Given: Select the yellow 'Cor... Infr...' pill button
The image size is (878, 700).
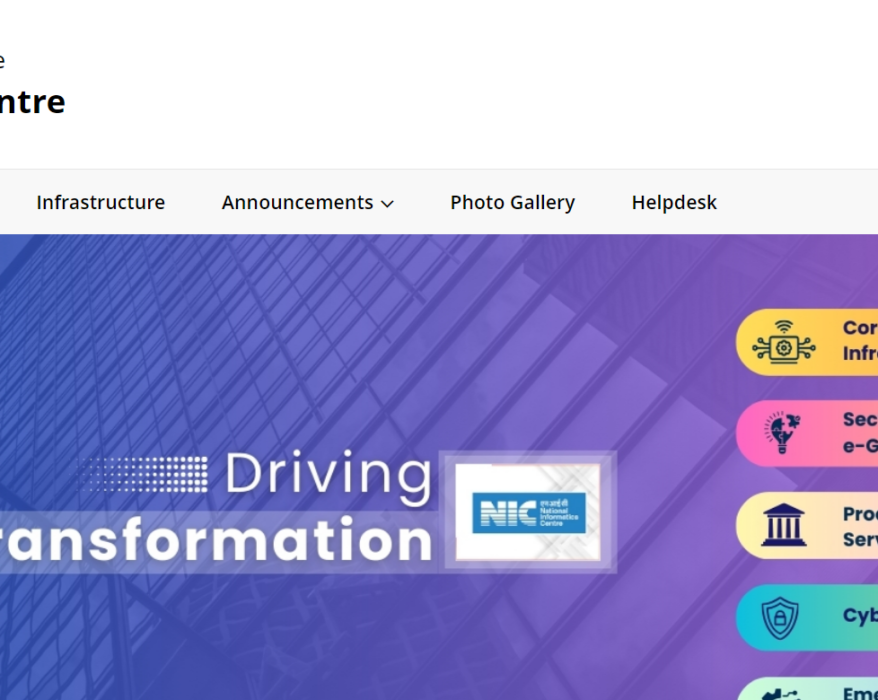Looking at the screenshot, I should pos(807,342).
